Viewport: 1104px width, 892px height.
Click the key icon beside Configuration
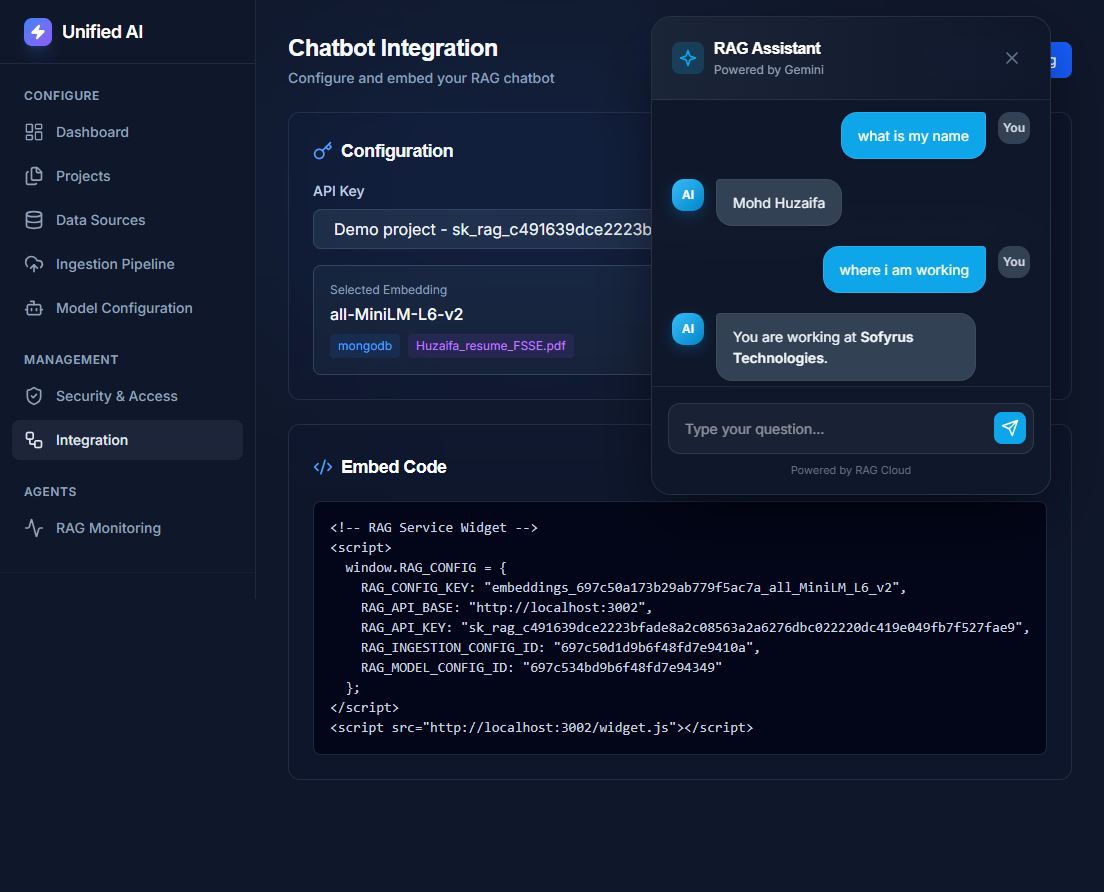point(322,151)
